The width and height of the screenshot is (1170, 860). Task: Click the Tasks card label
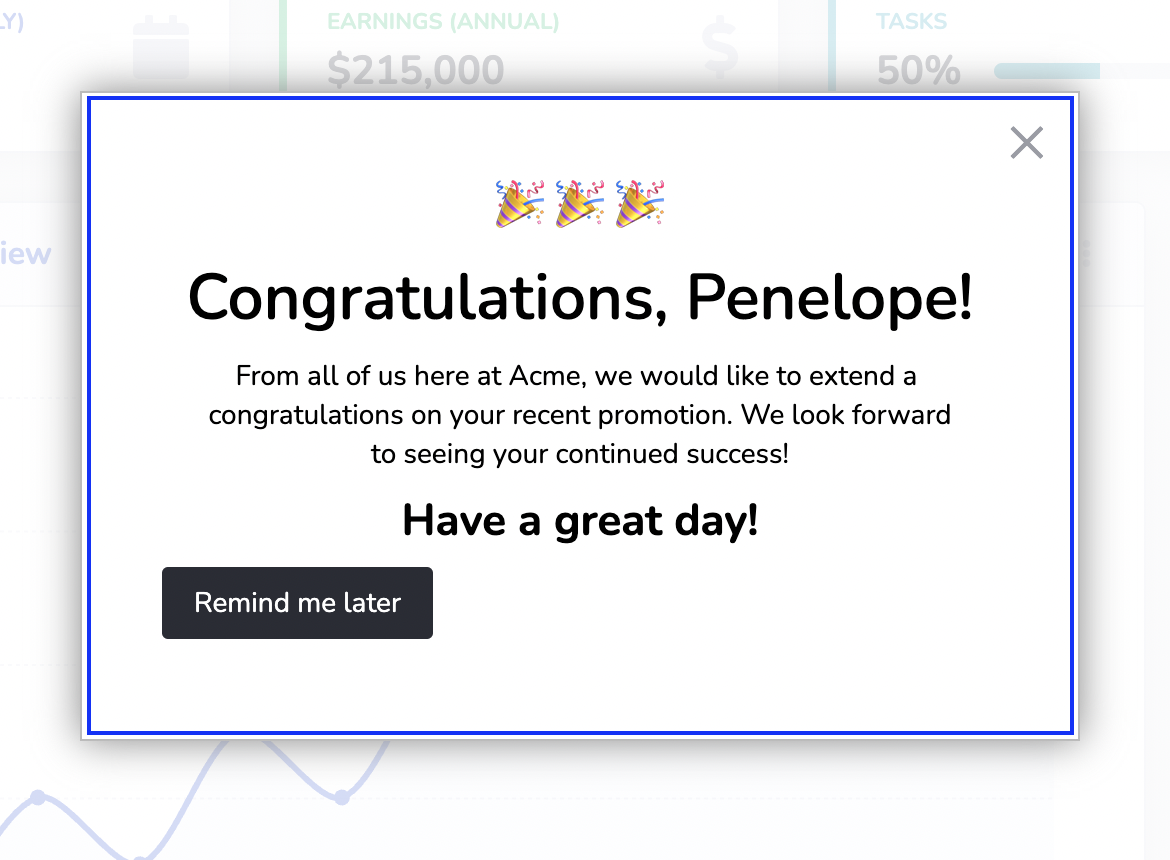tap(911, 22)
